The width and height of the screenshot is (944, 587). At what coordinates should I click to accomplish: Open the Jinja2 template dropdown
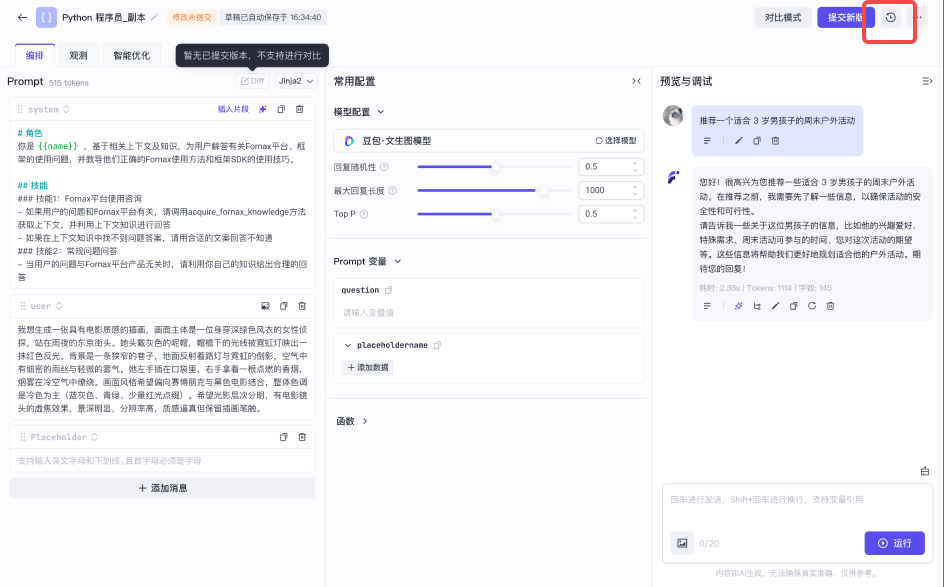(x=296, y=81)
